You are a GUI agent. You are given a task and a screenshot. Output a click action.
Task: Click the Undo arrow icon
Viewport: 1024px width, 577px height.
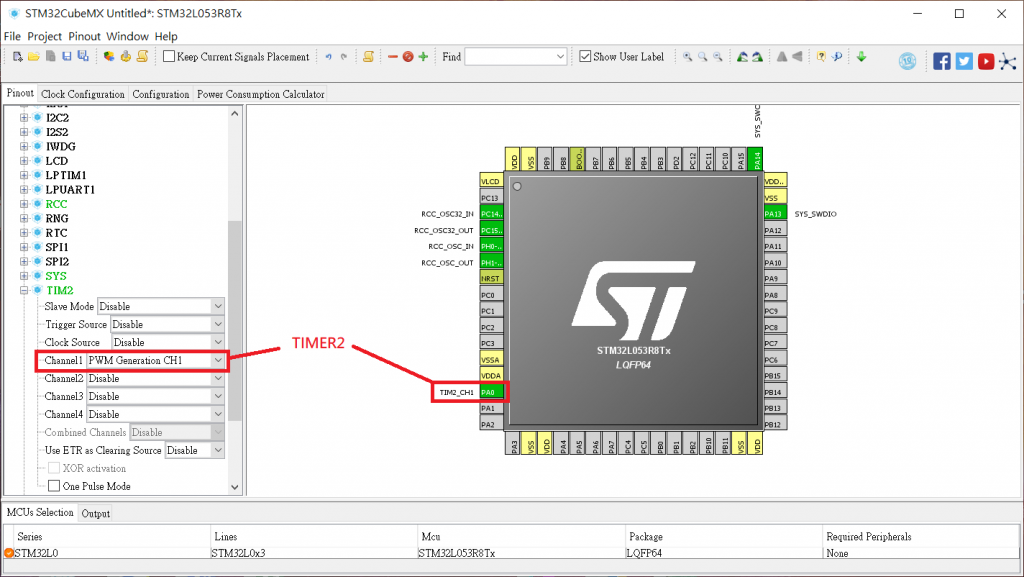328,57
